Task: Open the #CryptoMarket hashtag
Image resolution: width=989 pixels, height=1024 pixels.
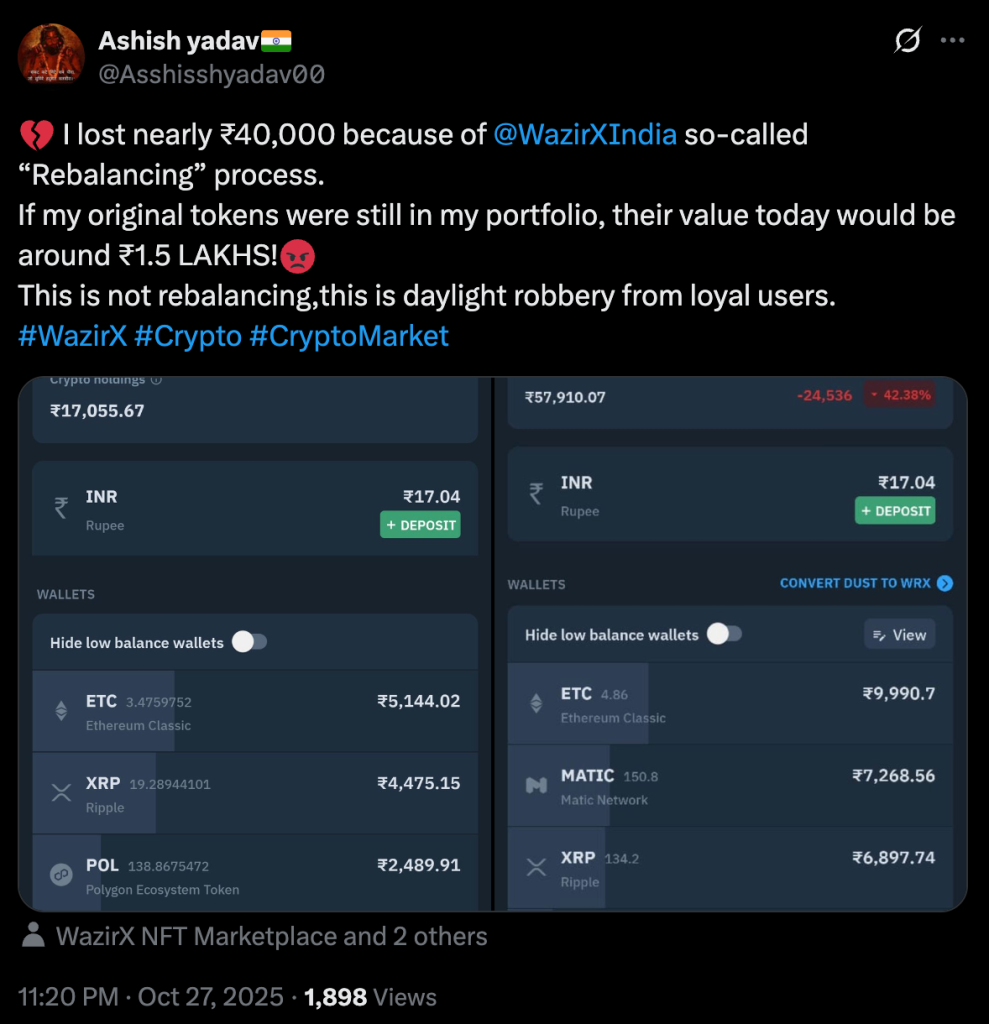Action: [x=349, y=336]
